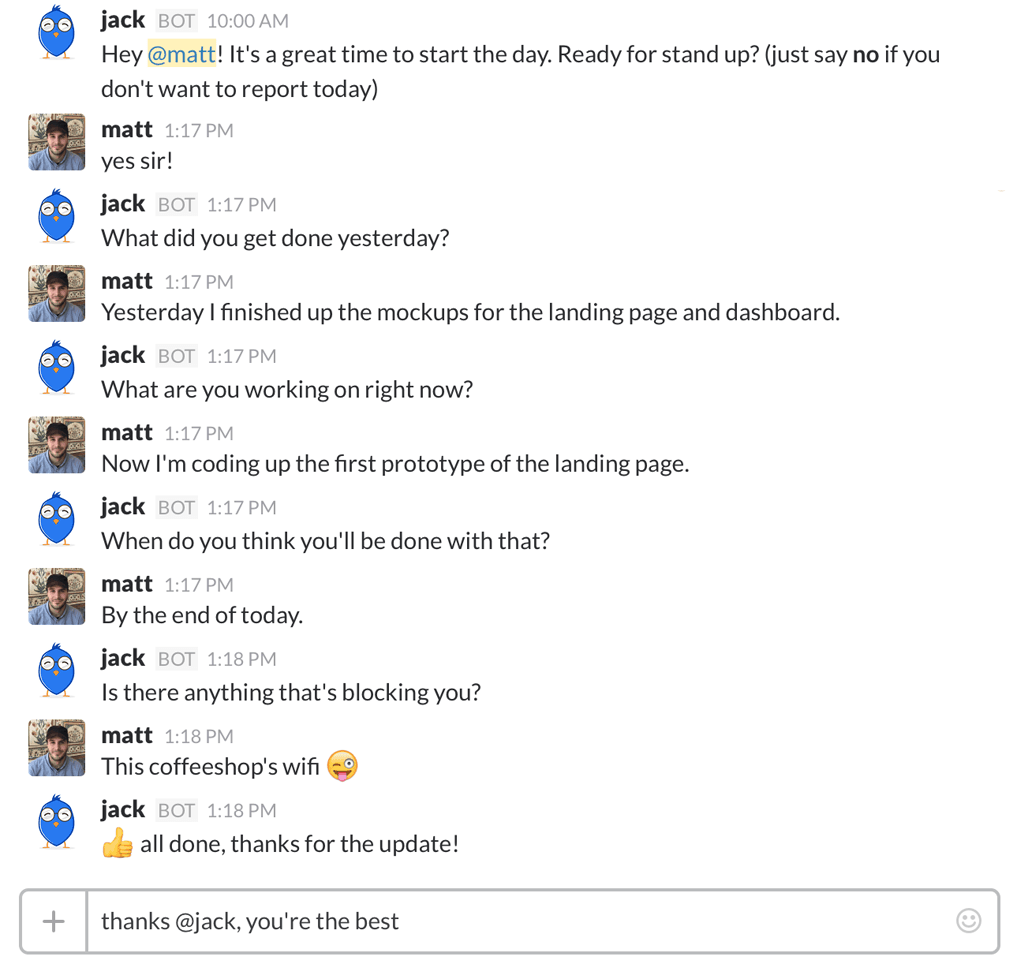Click the @matt mention link
This screenshot has height=959, width=1032.
(182, 55)
